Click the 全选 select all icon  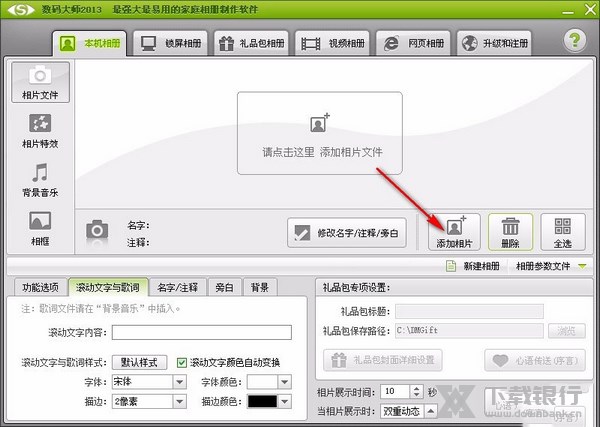pos(561,232)
